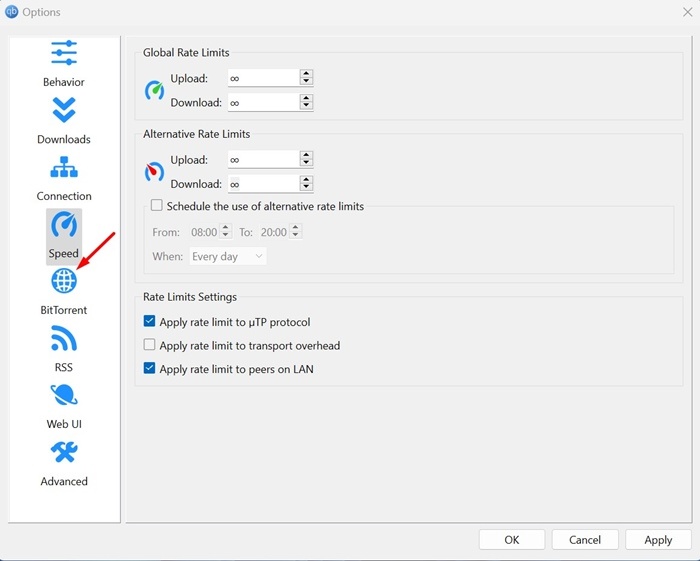Increase the Alternative Download limit stepper
700x561 pixels.
pos(306,179)
